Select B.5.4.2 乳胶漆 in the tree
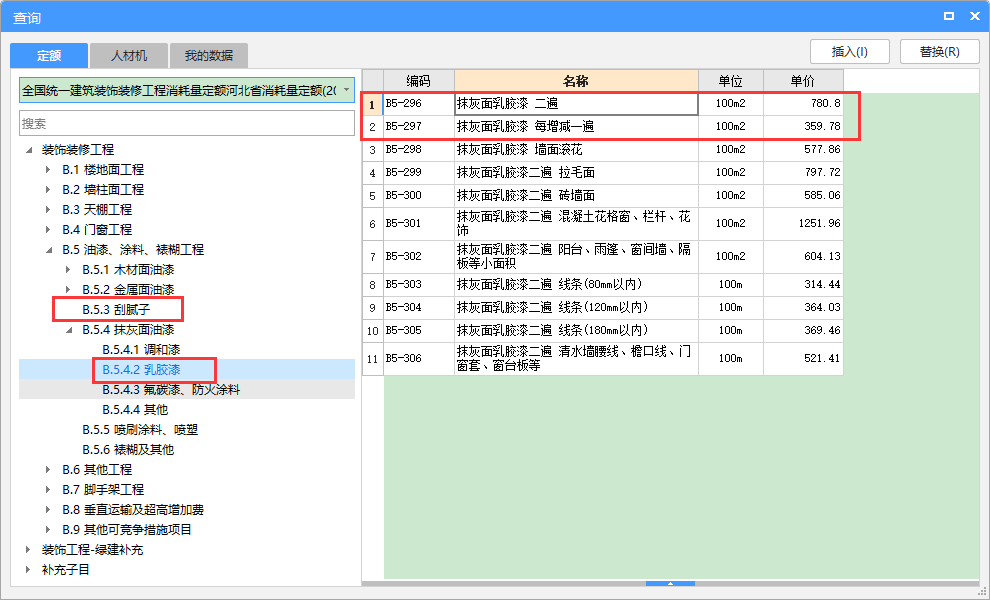The width and height of the screenshot is (990, 600). (x=141, y=369)
